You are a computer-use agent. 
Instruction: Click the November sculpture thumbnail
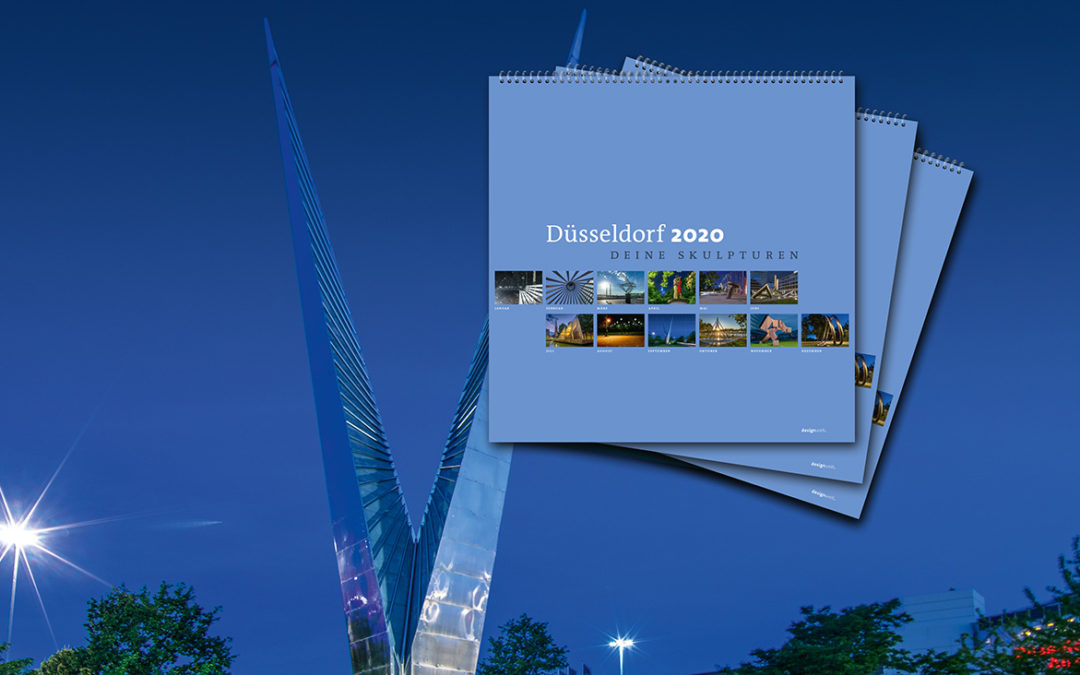[773, 330]
